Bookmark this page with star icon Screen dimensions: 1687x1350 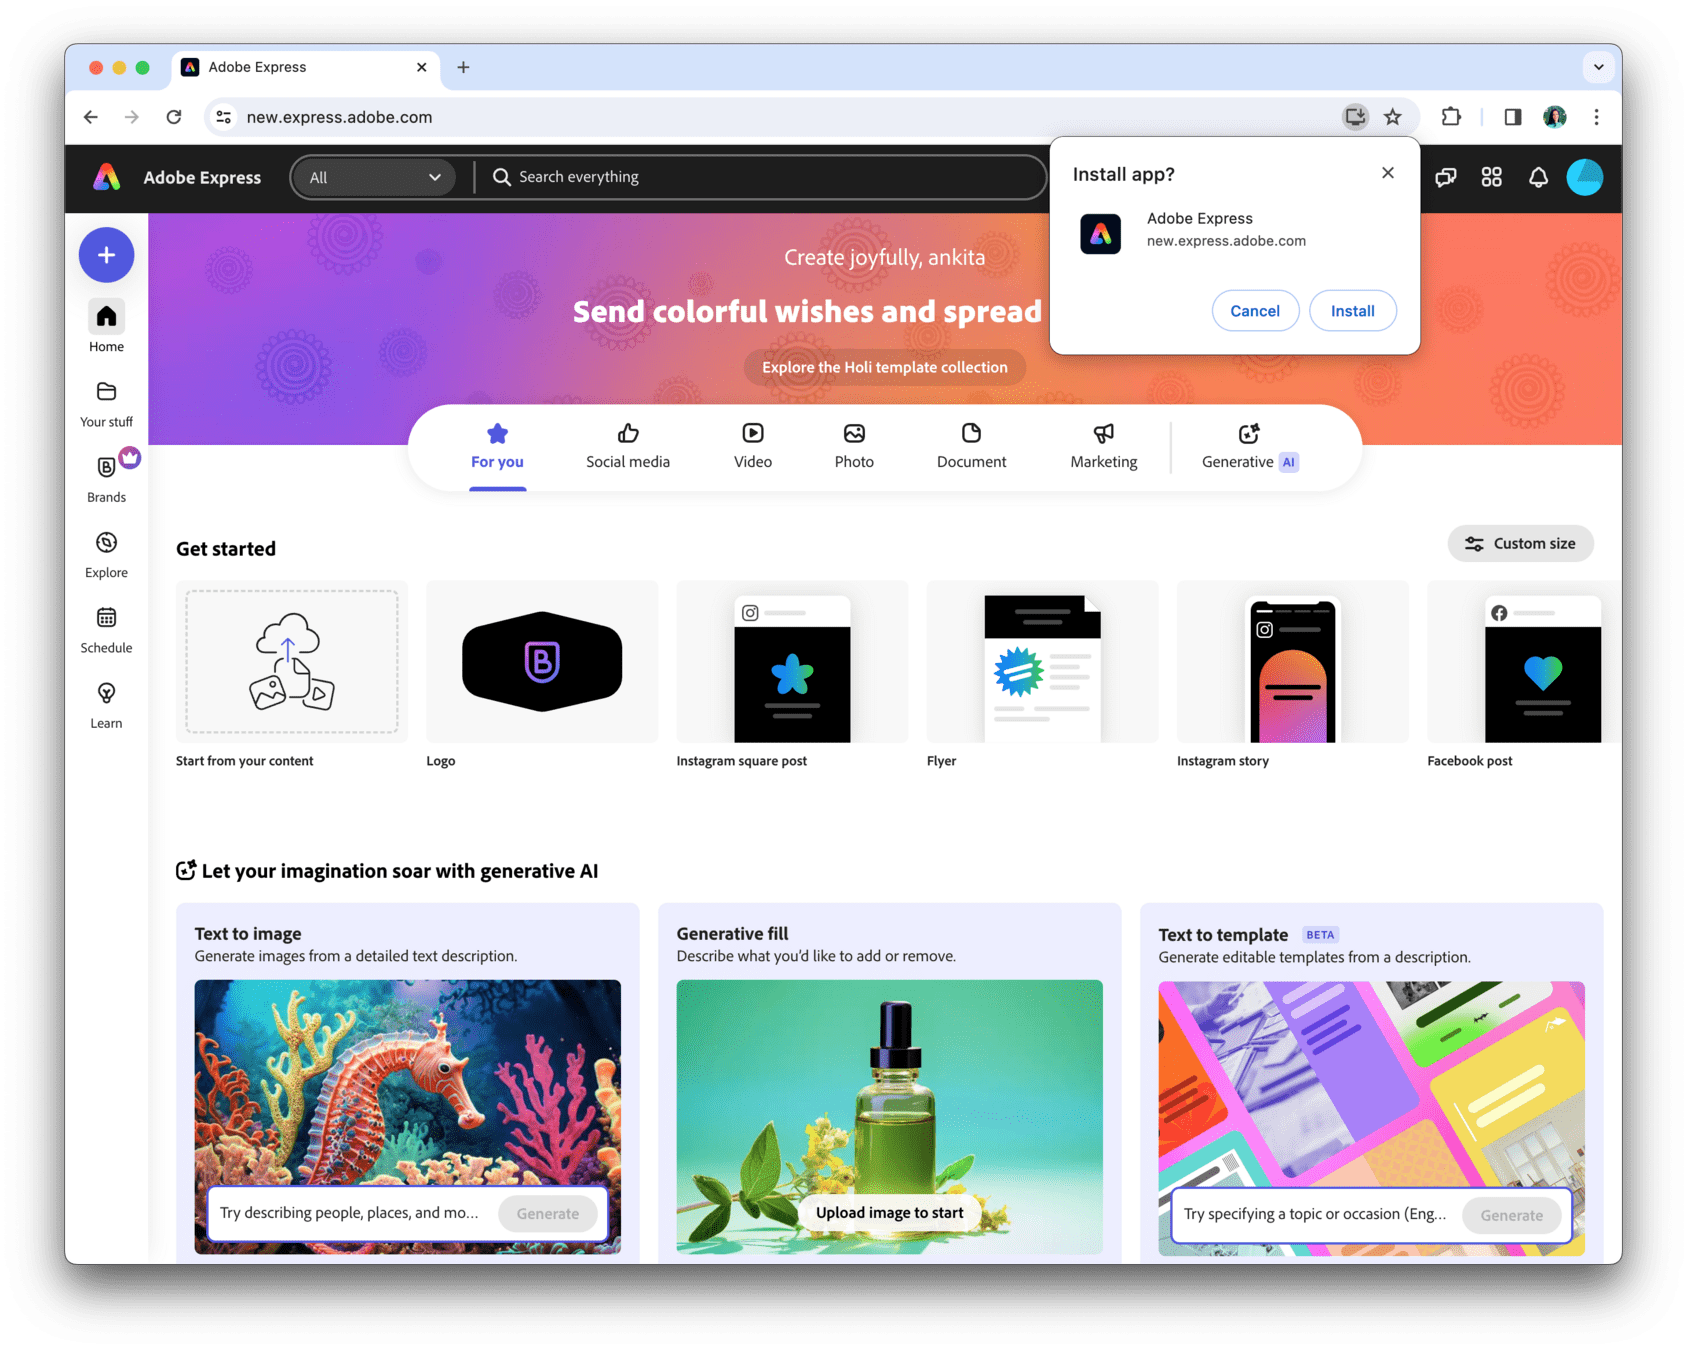[x=1393, y=117]
